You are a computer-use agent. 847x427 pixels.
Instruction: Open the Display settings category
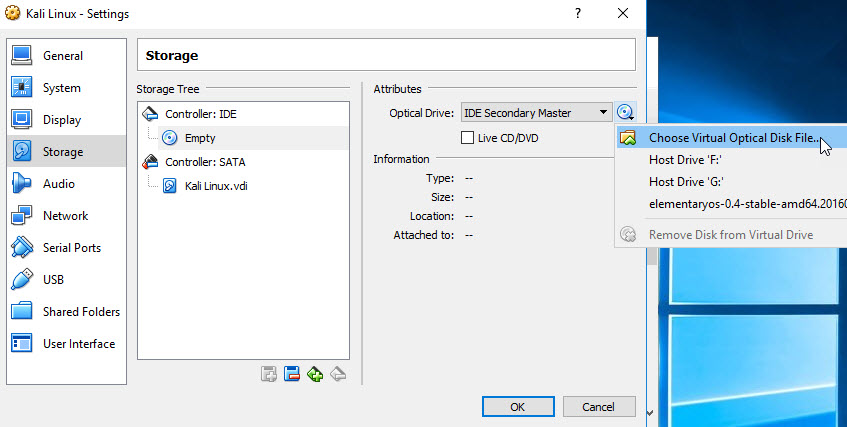pos(66,119)
